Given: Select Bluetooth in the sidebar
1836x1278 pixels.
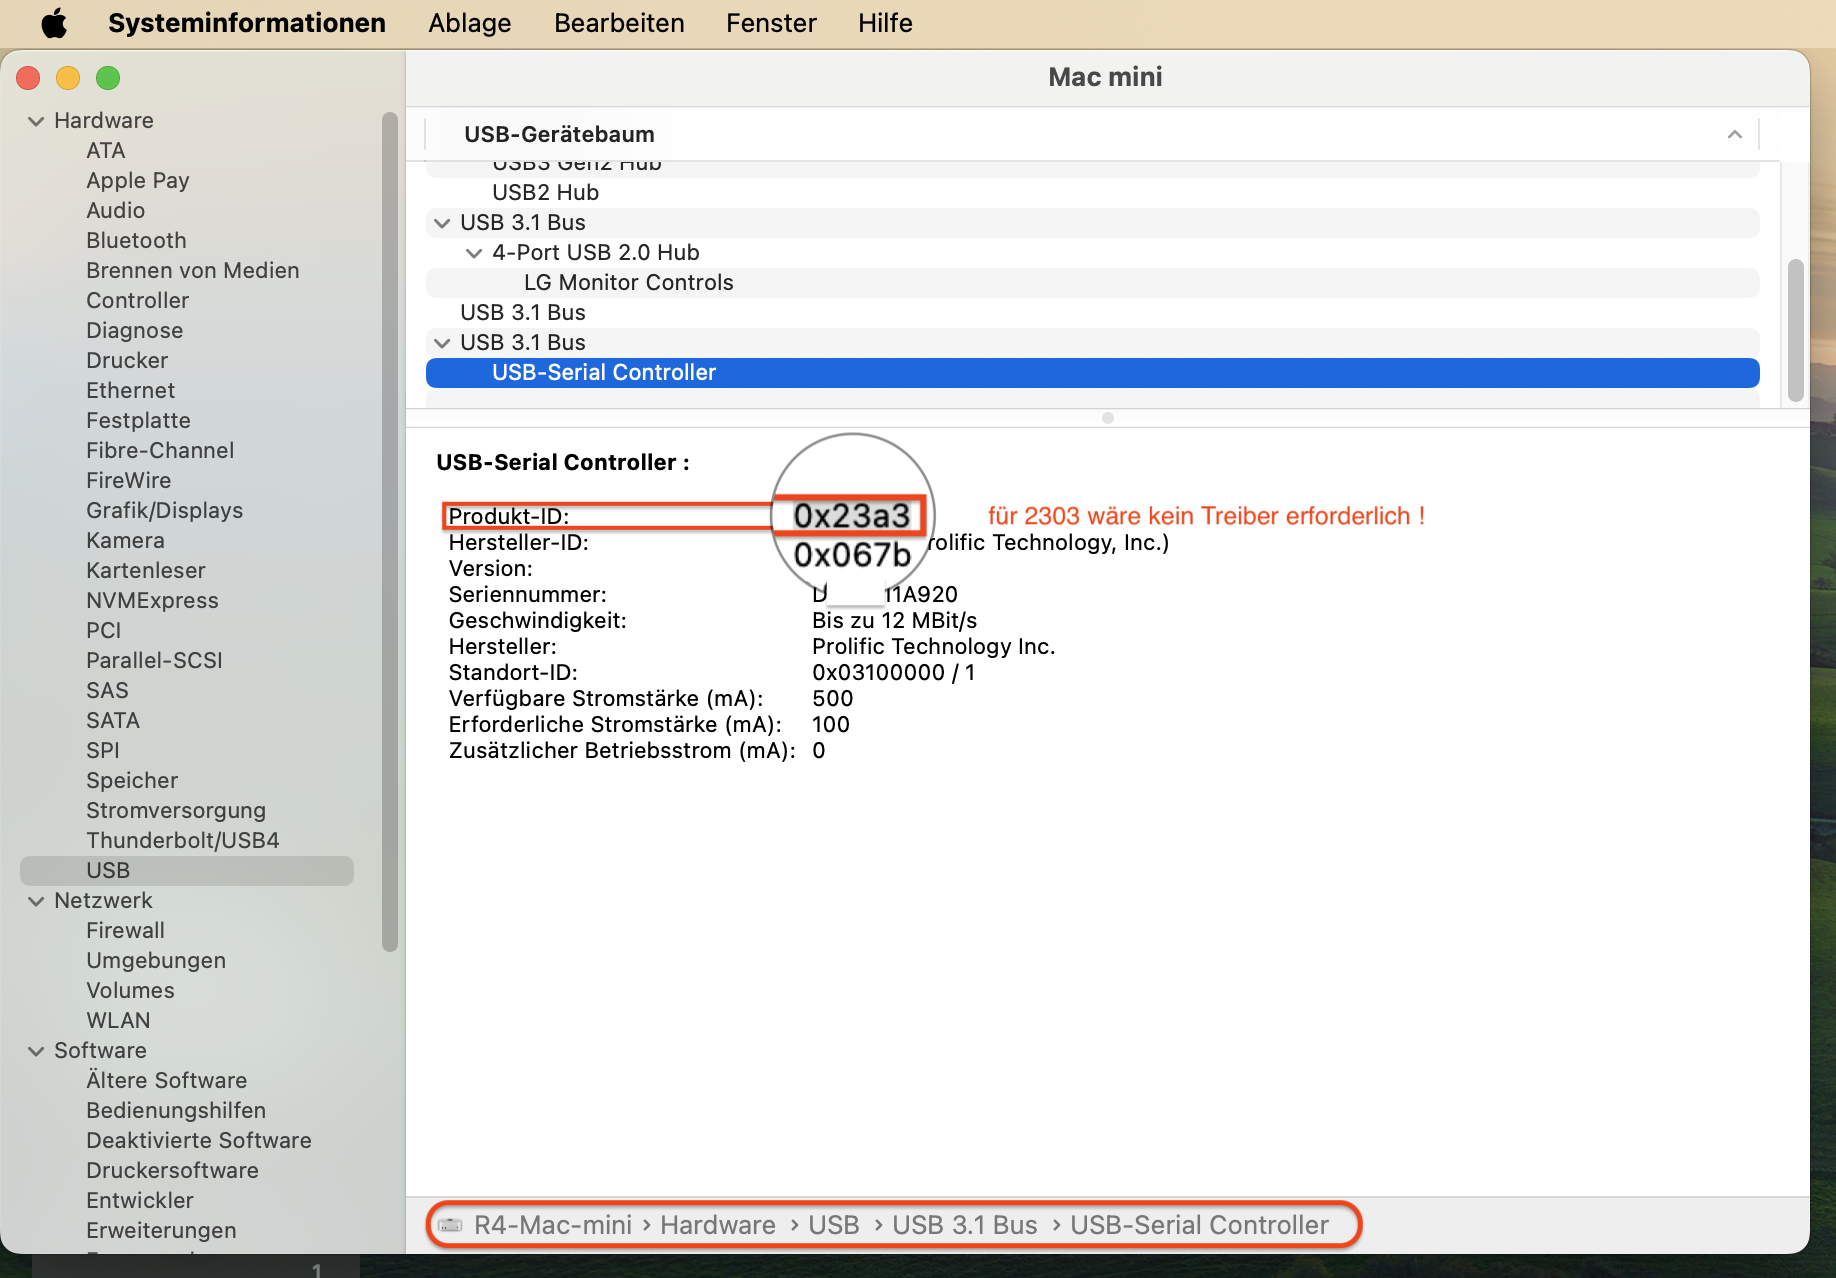Looking at the screenshot, I should click(x=136, y=240).
